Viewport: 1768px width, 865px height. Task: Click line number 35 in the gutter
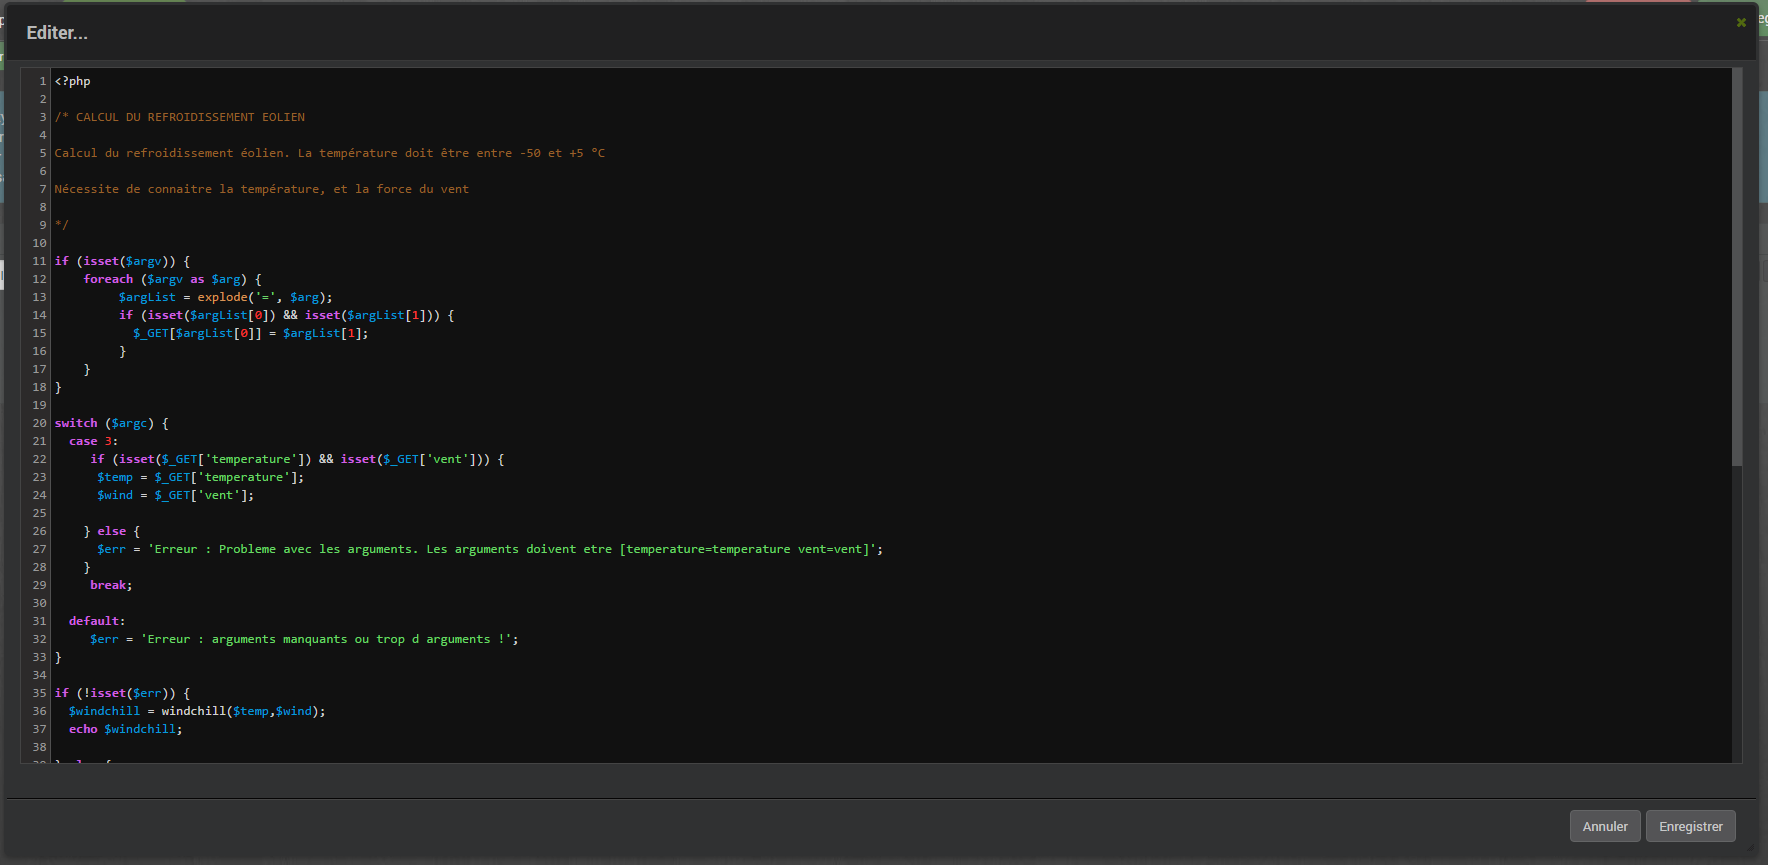click(x=39, y=693)
